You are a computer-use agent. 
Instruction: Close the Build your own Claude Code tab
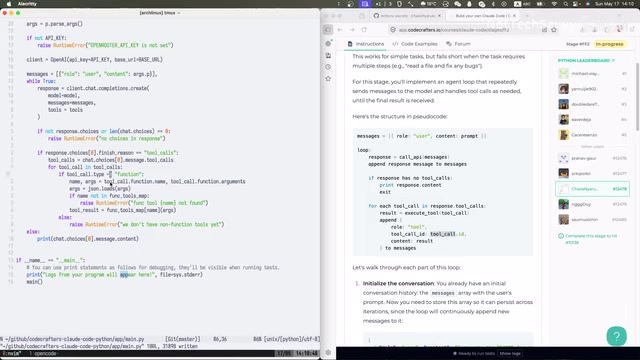click(514, 16)
